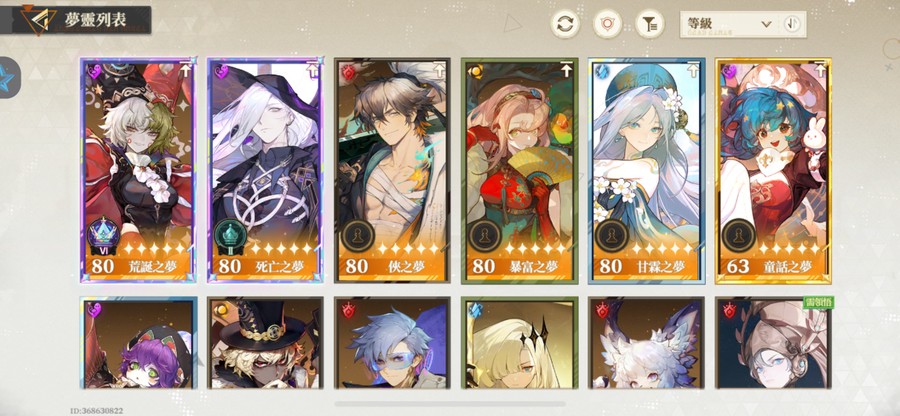Tap the green crown emblem on 死亡之夢
The width and height of the screenshot is (900, 416).
click(230, 235)
